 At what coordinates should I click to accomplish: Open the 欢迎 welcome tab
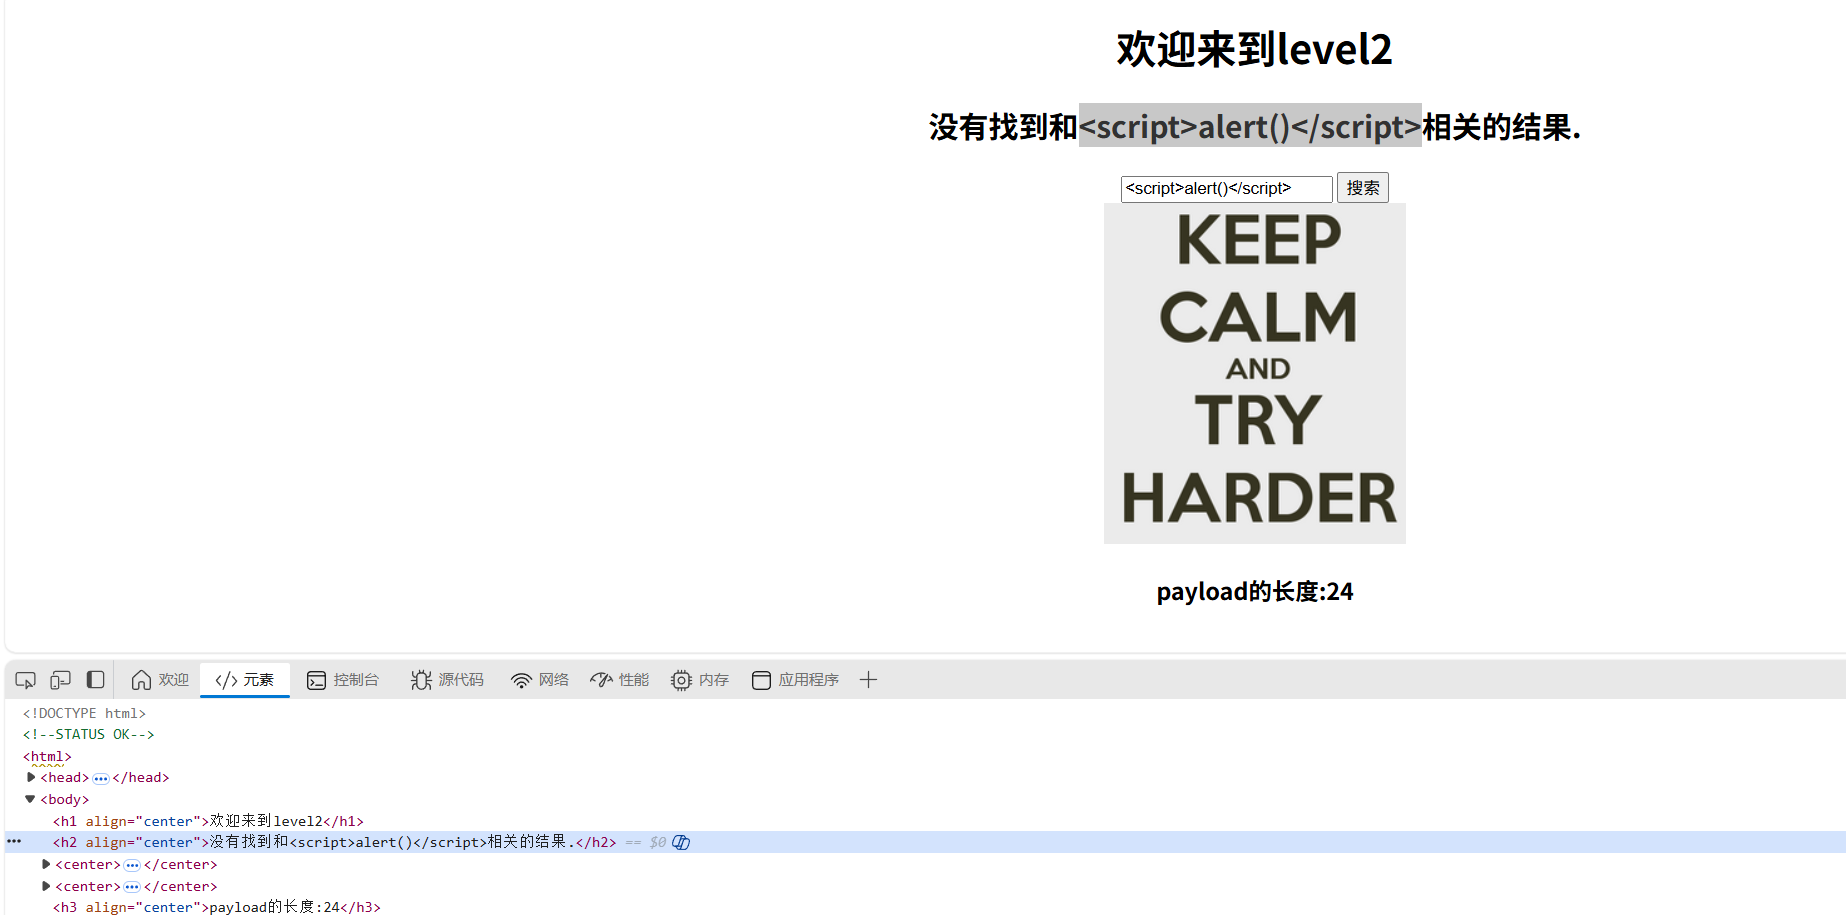(x=160, y=680)
